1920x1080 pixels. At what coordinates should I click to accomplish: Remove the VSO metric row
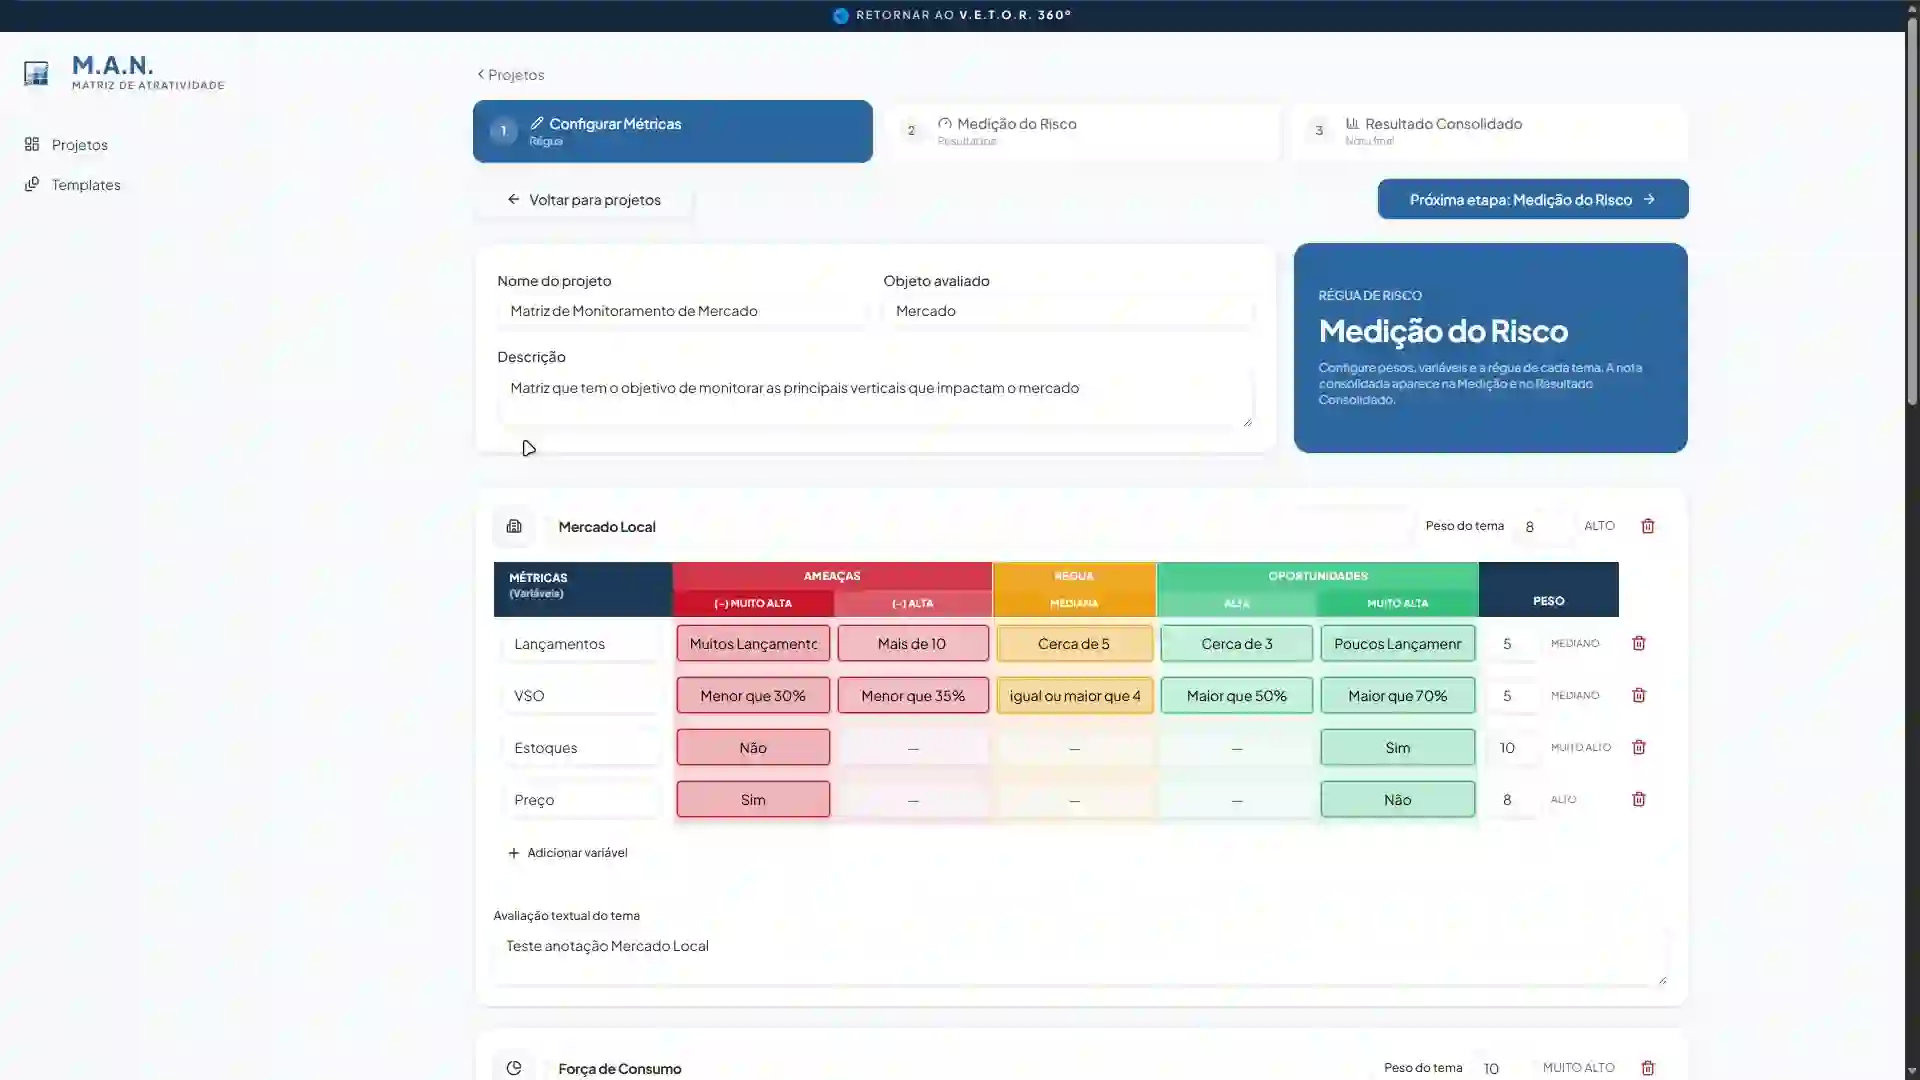1639,695
